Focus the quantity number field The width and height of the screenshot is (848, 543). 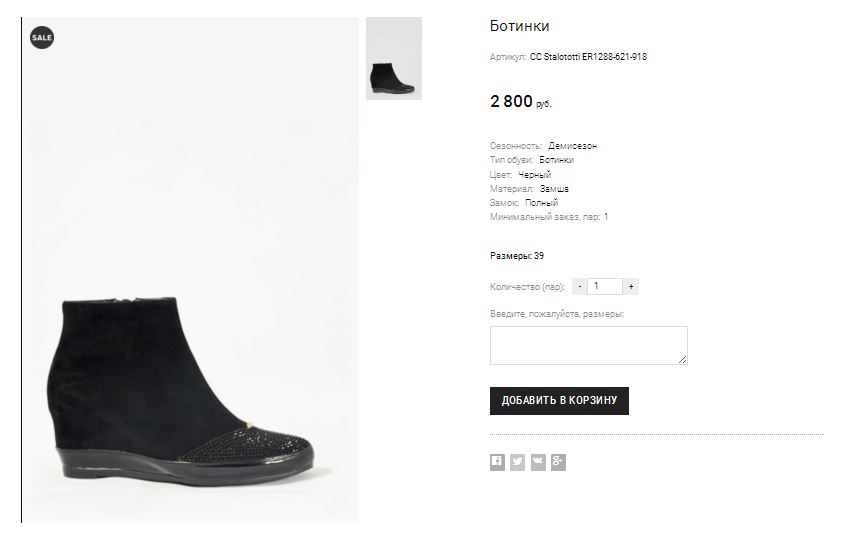(x=604, y=287)
